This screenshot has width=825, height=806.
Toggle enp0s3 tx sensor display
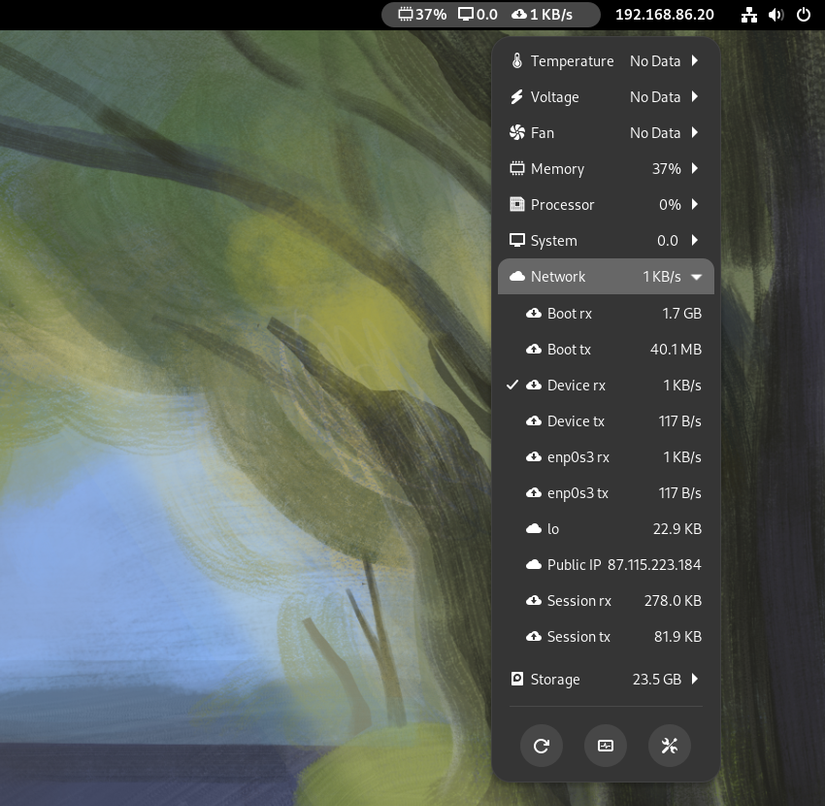[606, 493]
